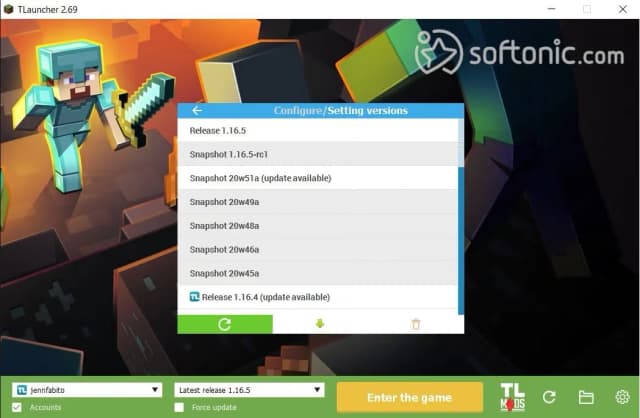Select Snapshot 20w45a row
The image size is (640, 418).
318,273
